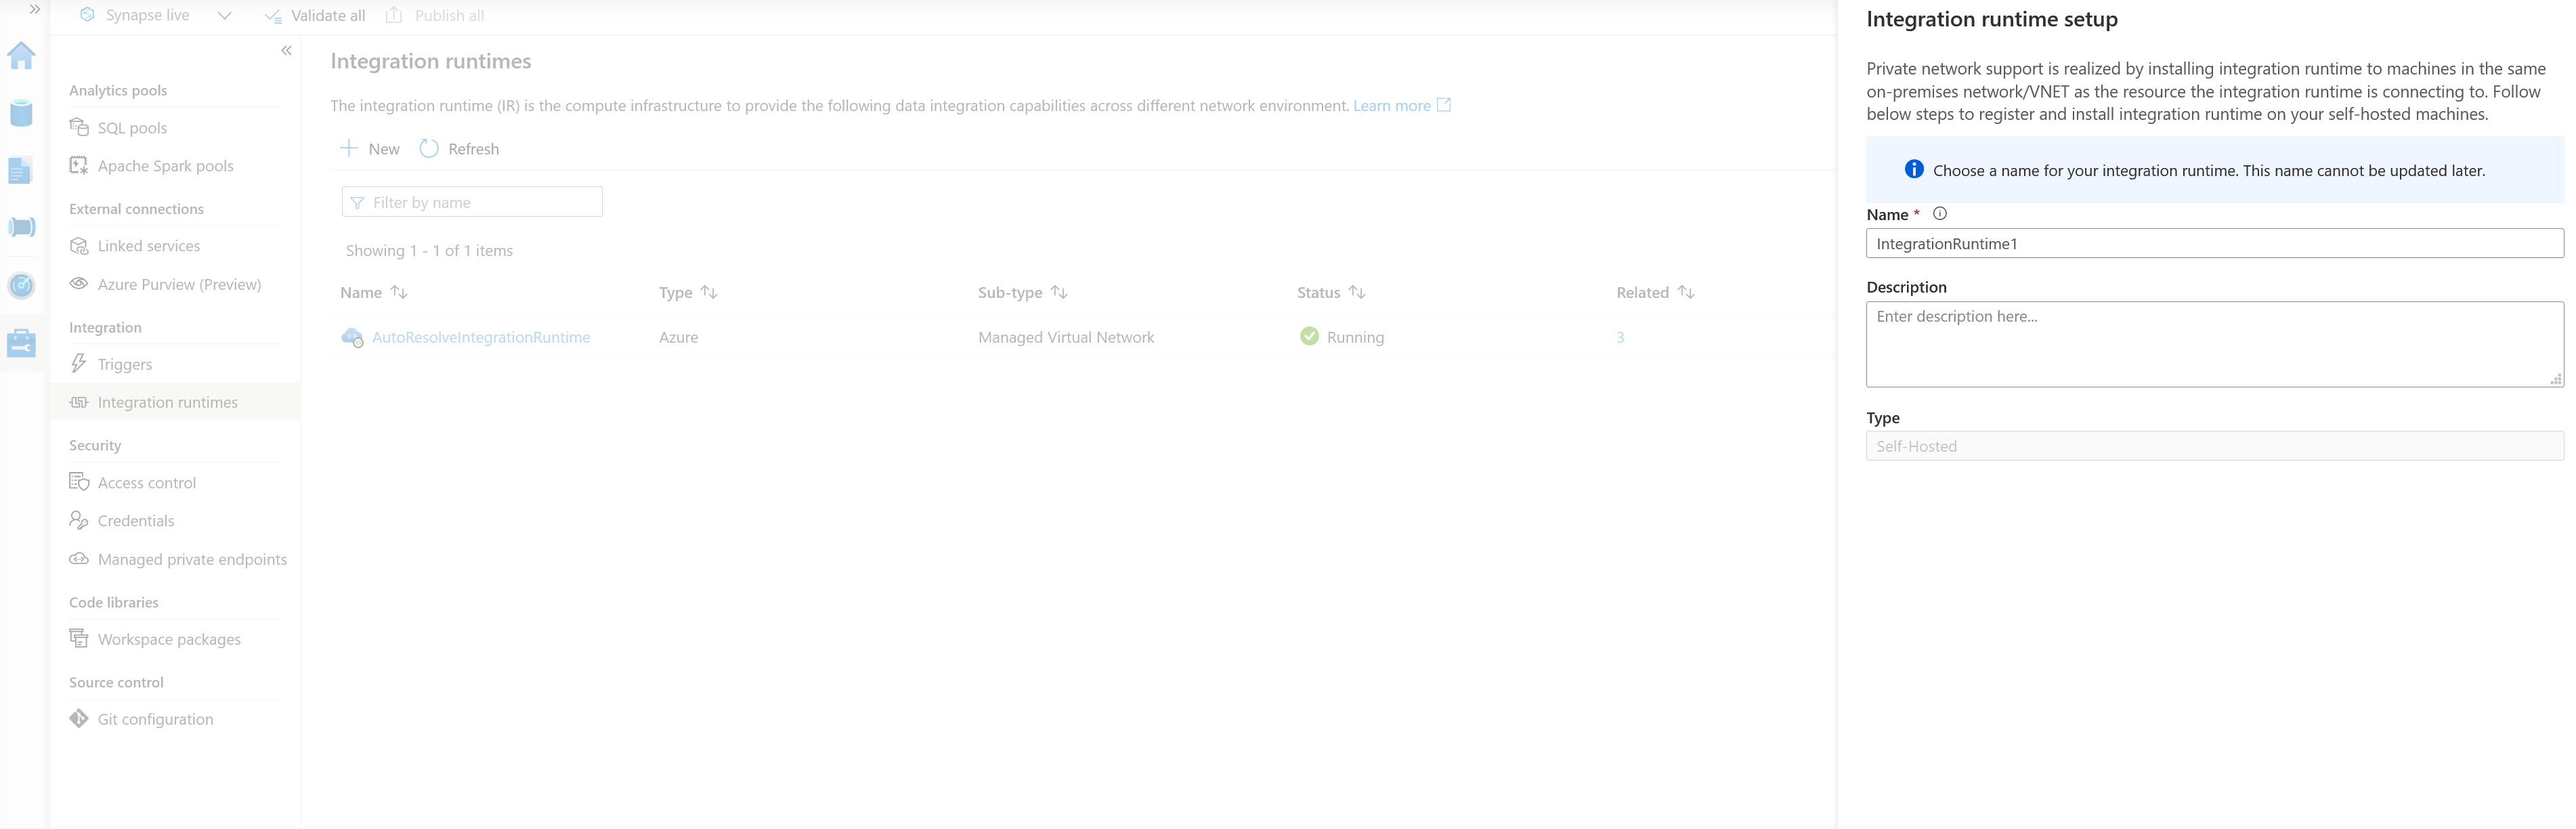
Task: Open the Linked services section
Action: coord(148,245)
